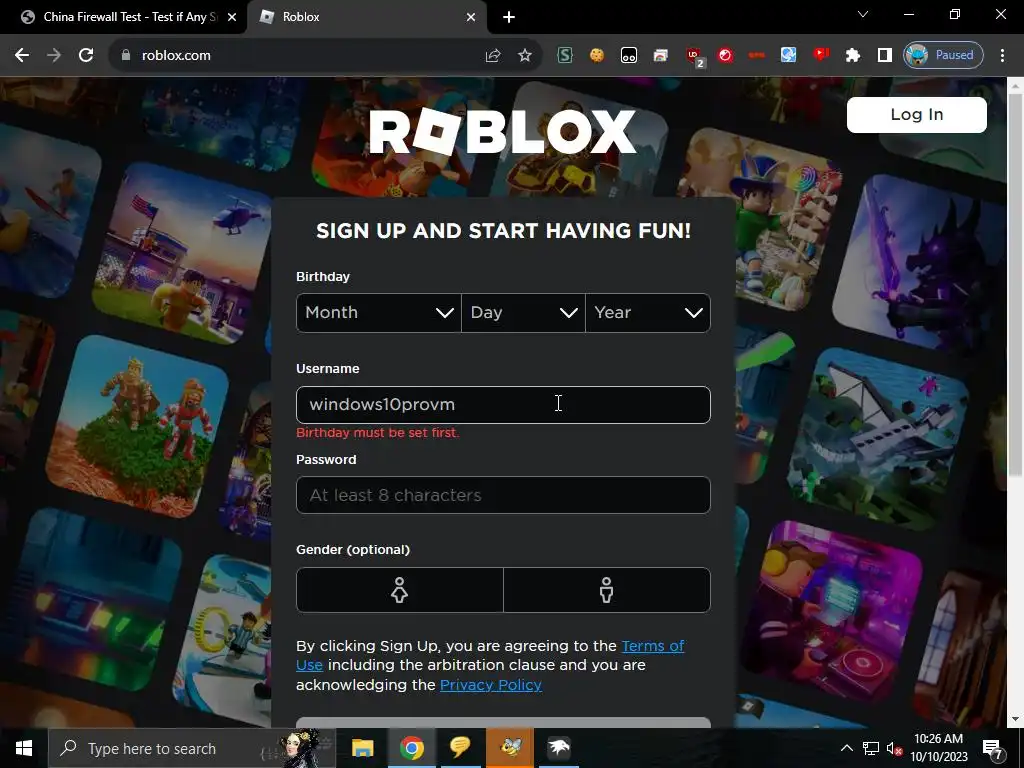Expand the Year birthday dropdown
The image size is (1024, 768).
[648, 313]
